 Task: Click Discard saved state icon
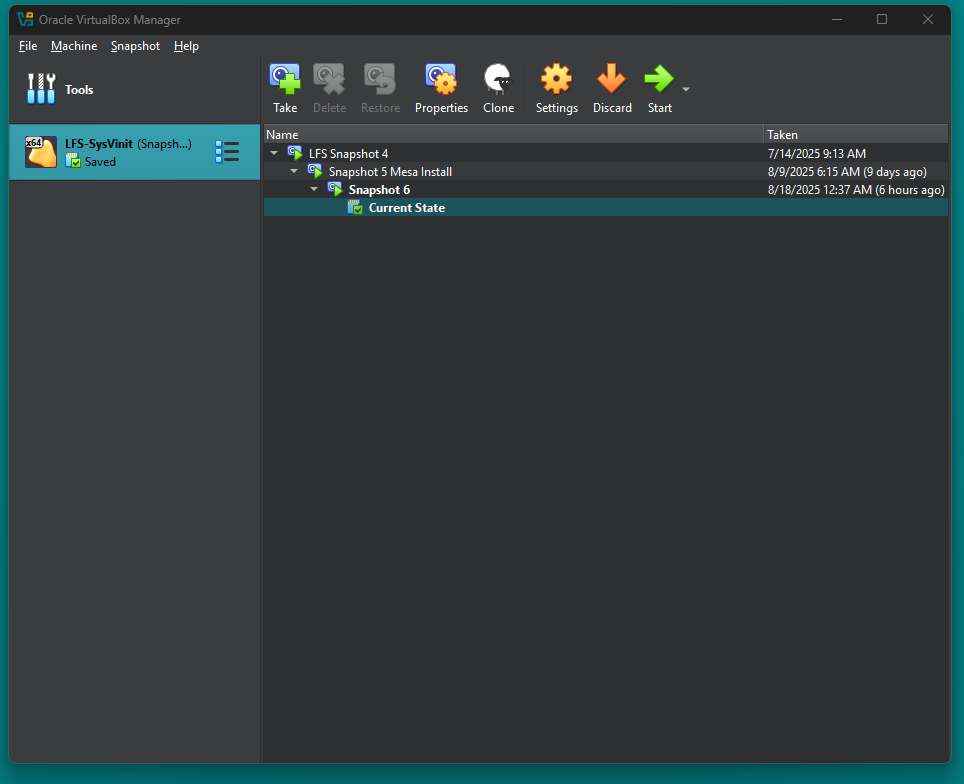pos(611,80)
